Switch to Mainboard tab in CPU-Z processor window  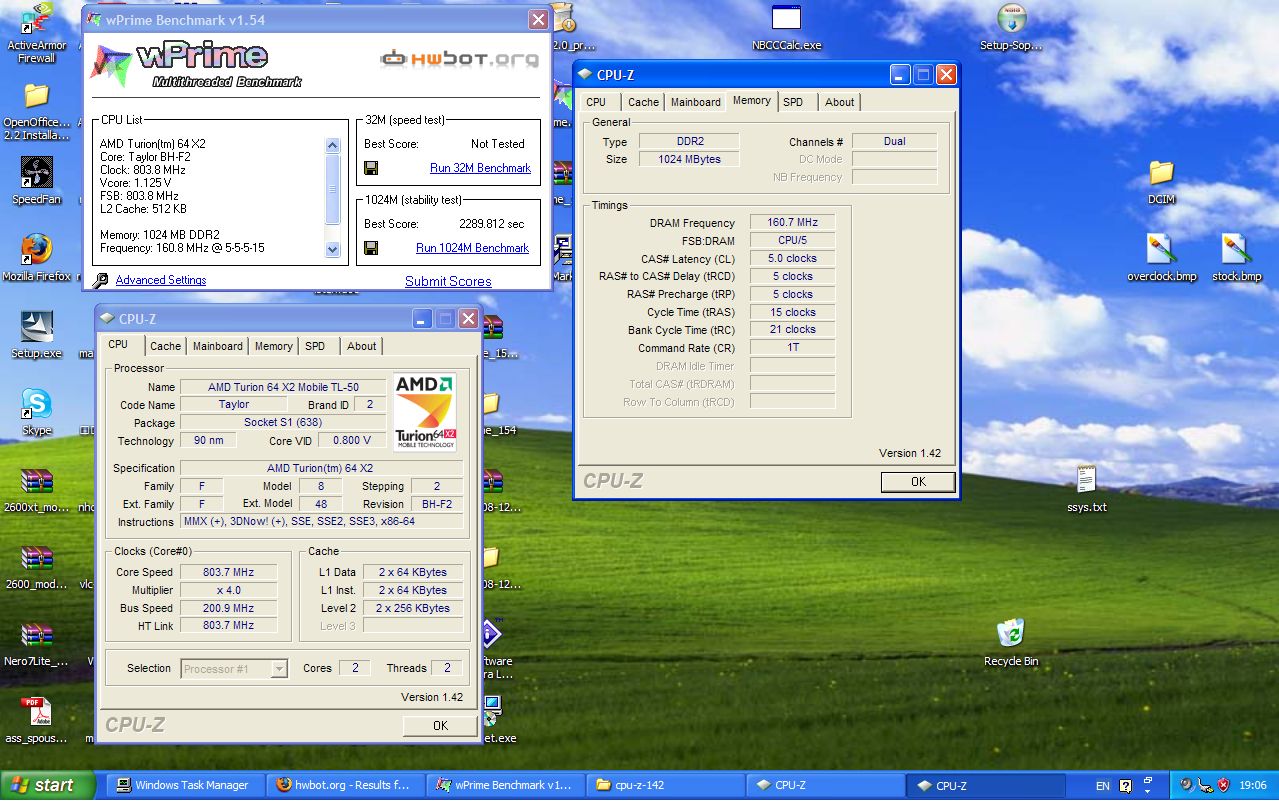pos(218,346)
